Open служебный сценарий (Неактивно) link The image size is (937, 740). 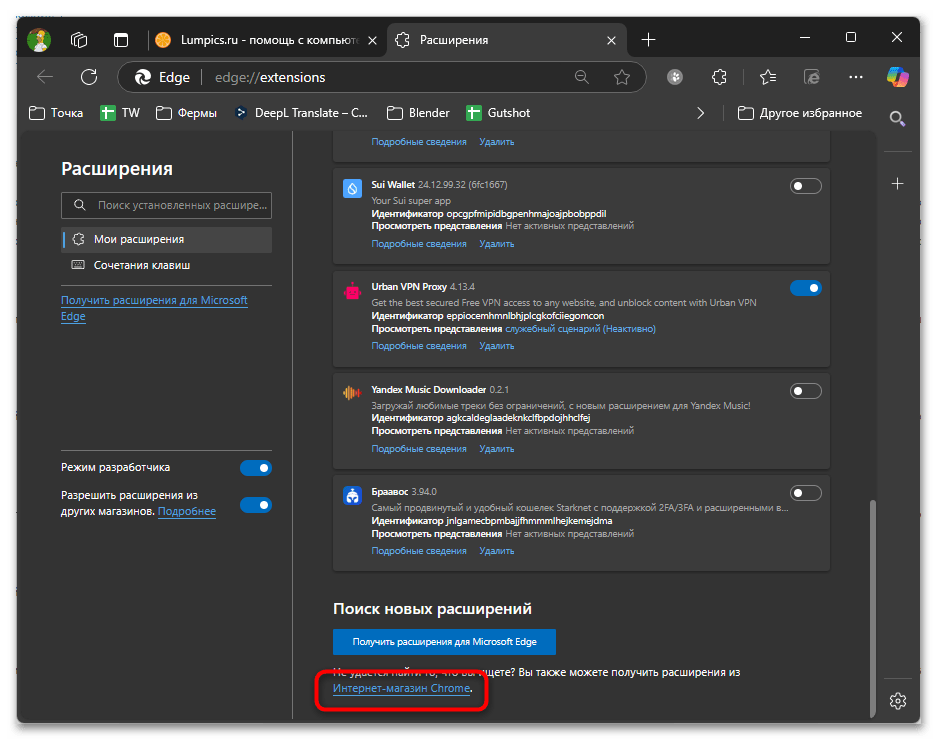click(580, 329)
